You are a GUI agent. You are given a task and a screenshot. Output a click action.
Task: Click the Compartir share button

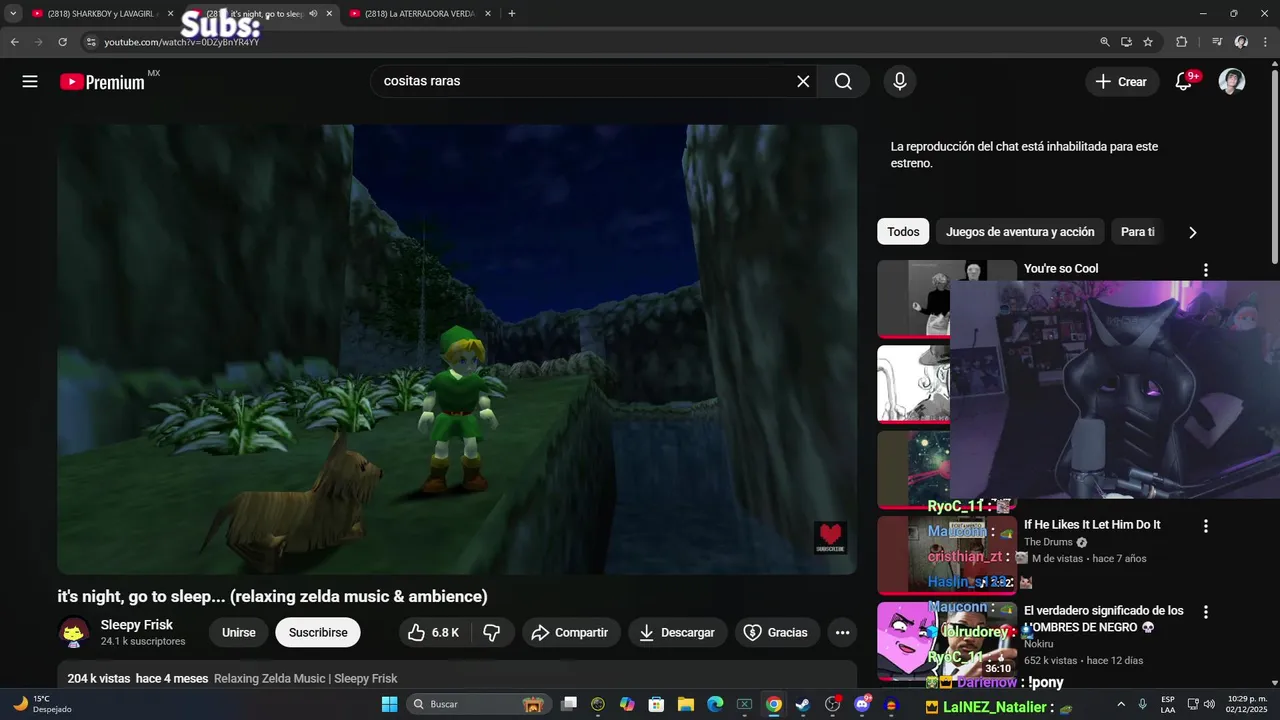pos(570,632)
